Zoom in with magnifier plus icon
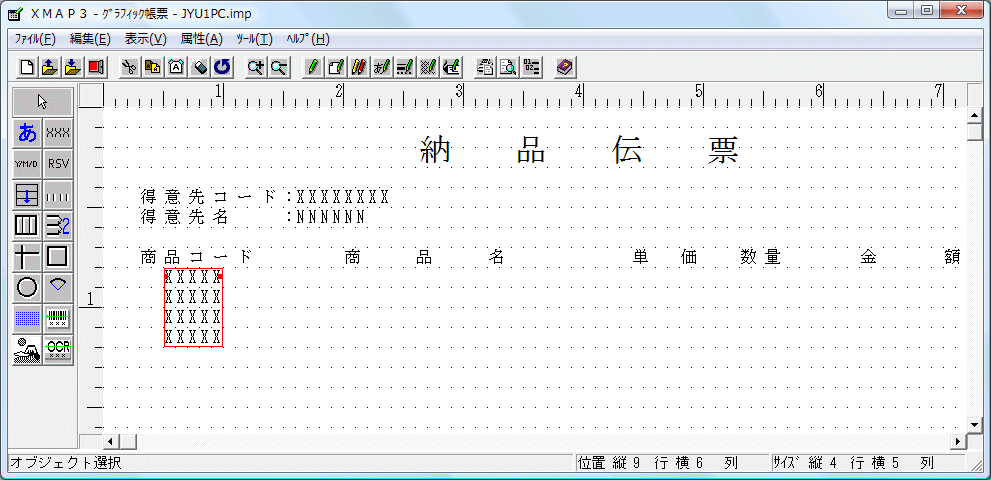 [x=256, y=66]
